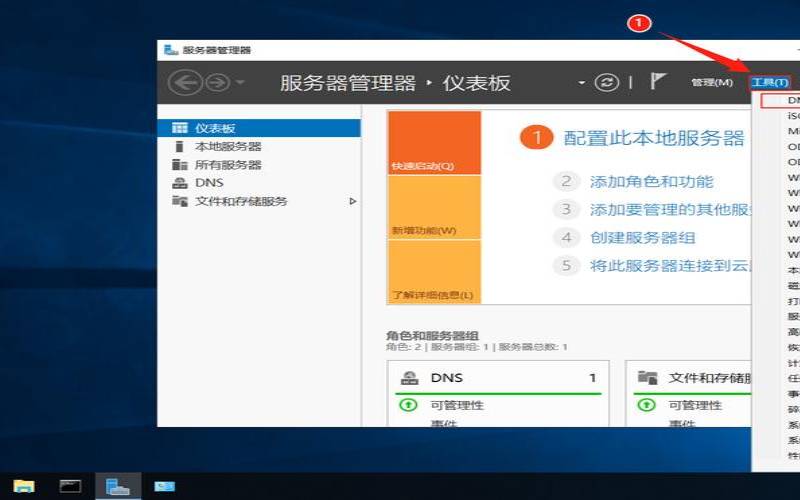The height and width of the screenshot is (500, 800).
Task: Click the 添加要管理的其他服务器 link
Action: 670,210
